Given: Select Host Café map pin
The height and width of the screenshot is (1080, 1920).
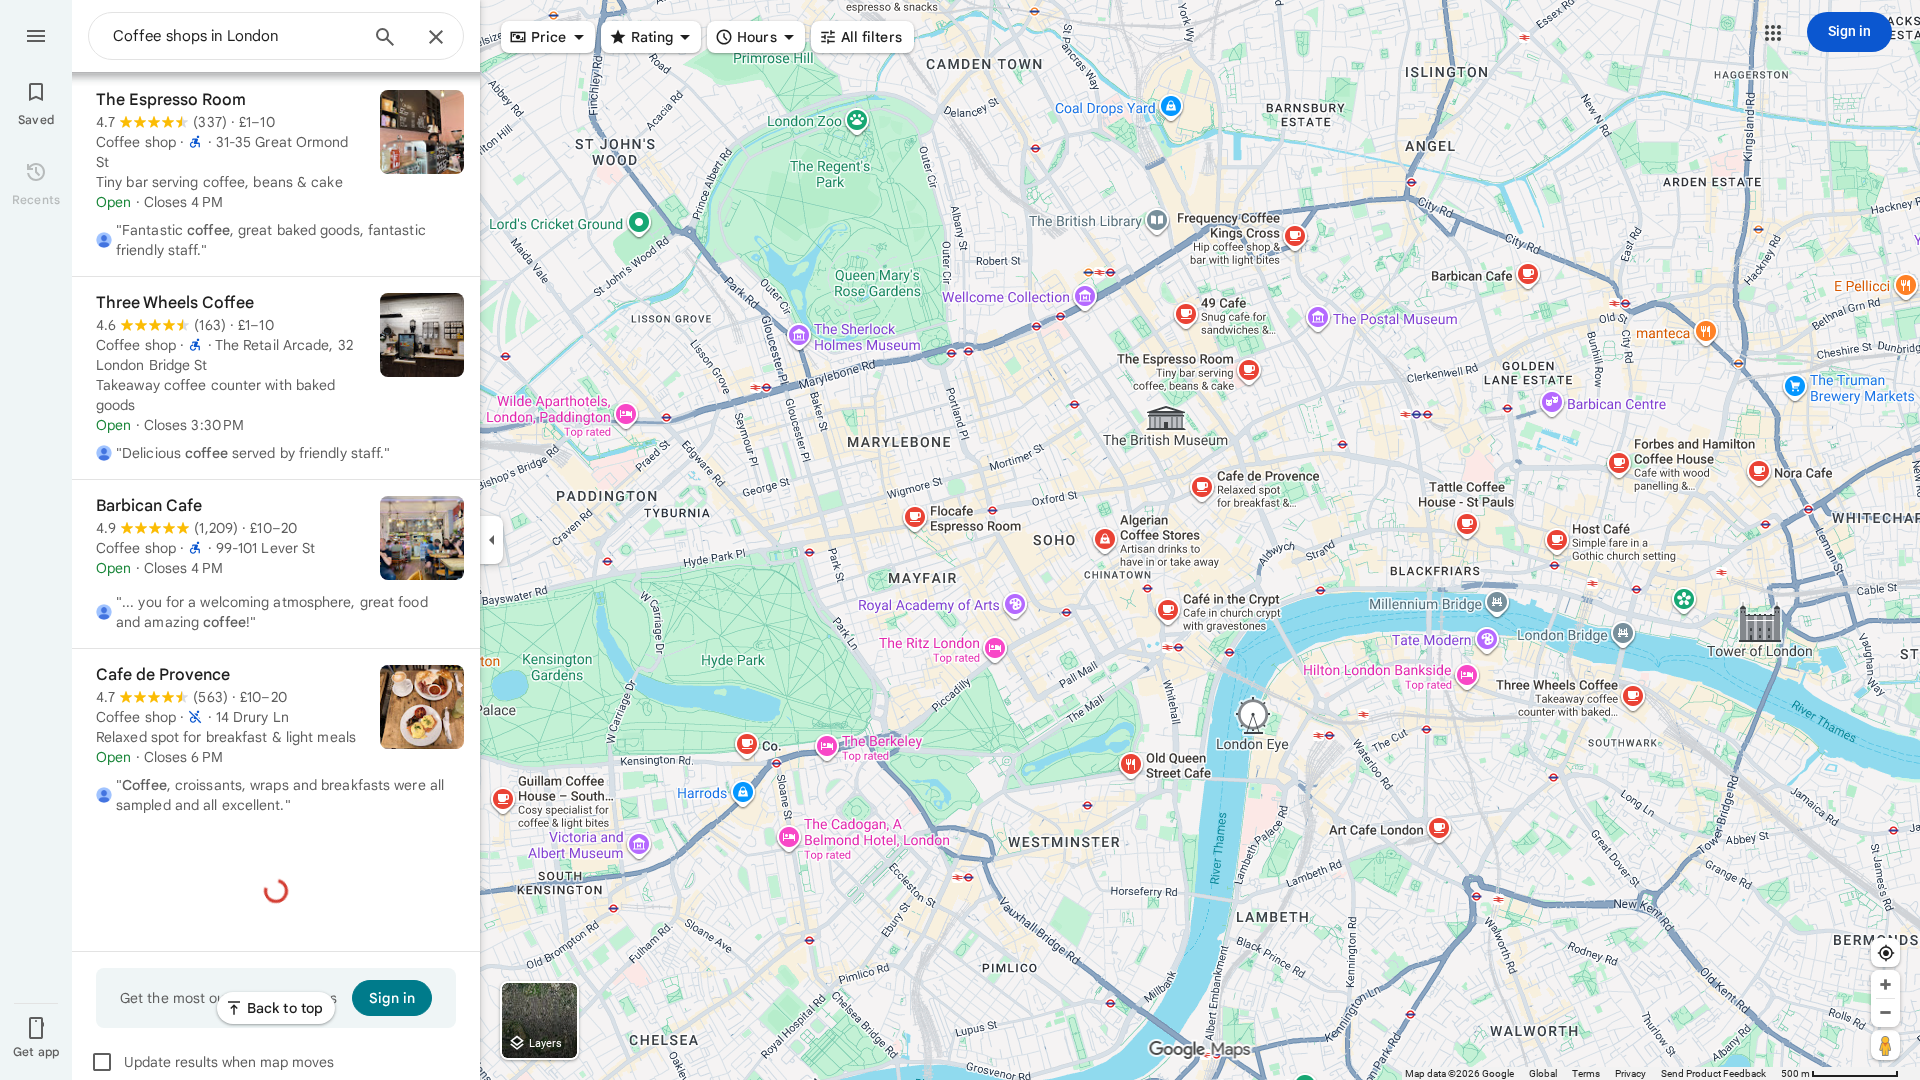Looking at the screenshot, I should (x=1556, y=541).
